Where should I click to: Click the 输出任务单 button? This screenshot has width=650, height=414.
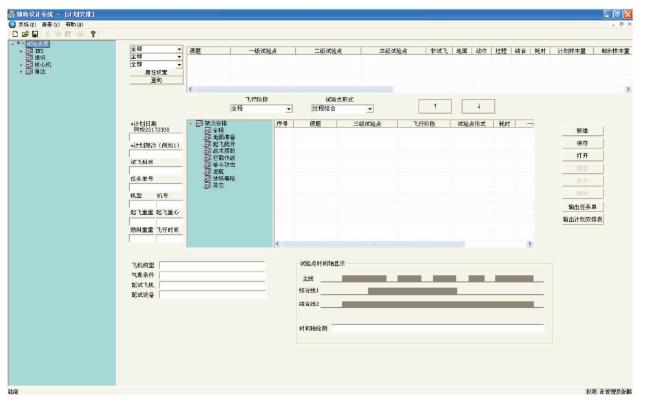tap(582, 206)
